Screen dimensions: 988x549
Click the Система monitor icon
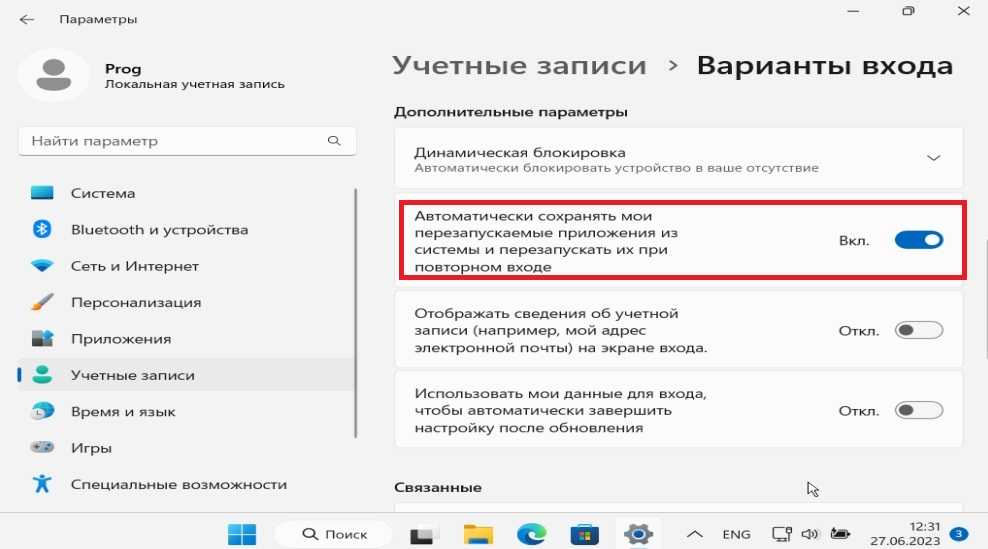[42, 193]
